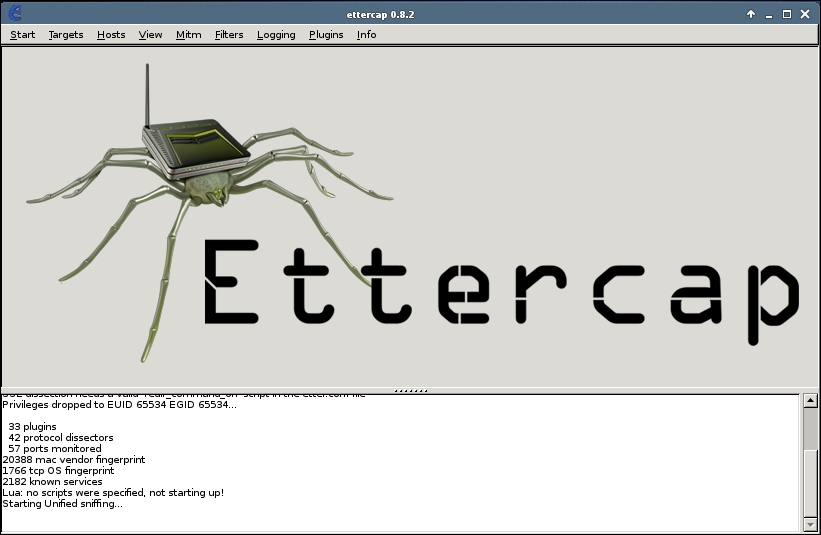Open the Targets menu
Image resolution: width=821 pixels, height=535 pixels.
pyautogui.click(x=66, y=35)
